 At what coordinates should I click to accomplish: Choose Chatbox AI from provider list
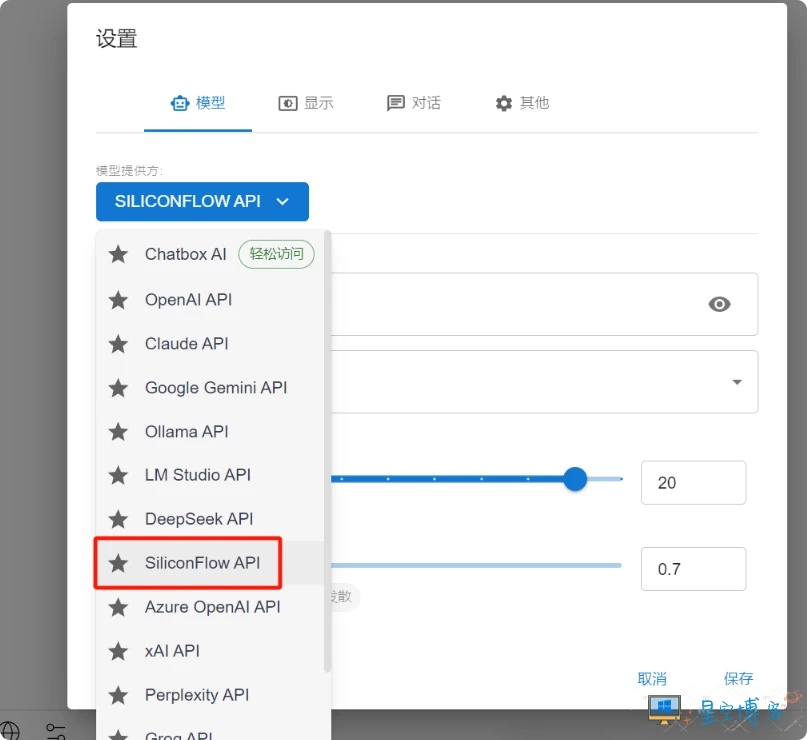210,254
